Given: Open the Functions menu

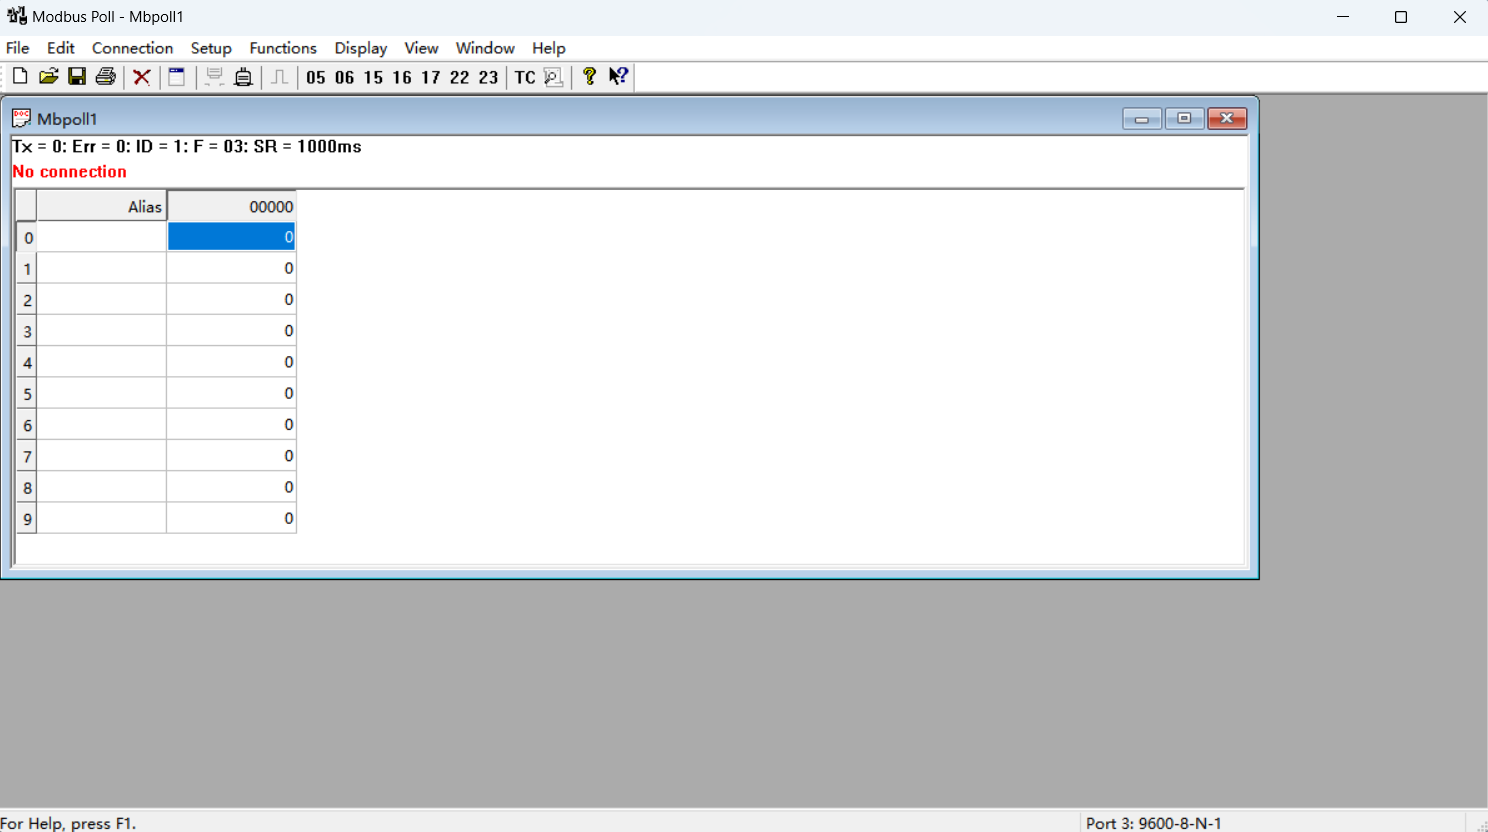Looking at the screenshot, I should click(x=283, y=48).
